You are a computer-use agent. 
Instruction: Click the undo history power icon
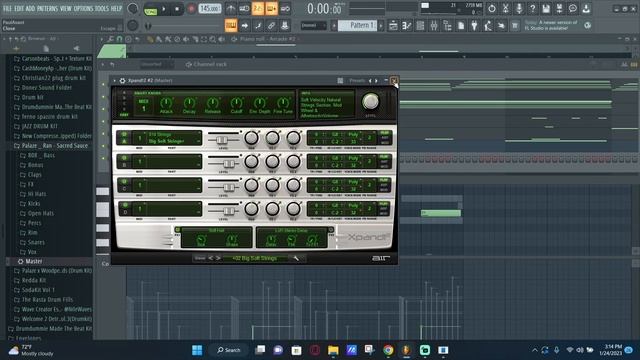point(491,8)
